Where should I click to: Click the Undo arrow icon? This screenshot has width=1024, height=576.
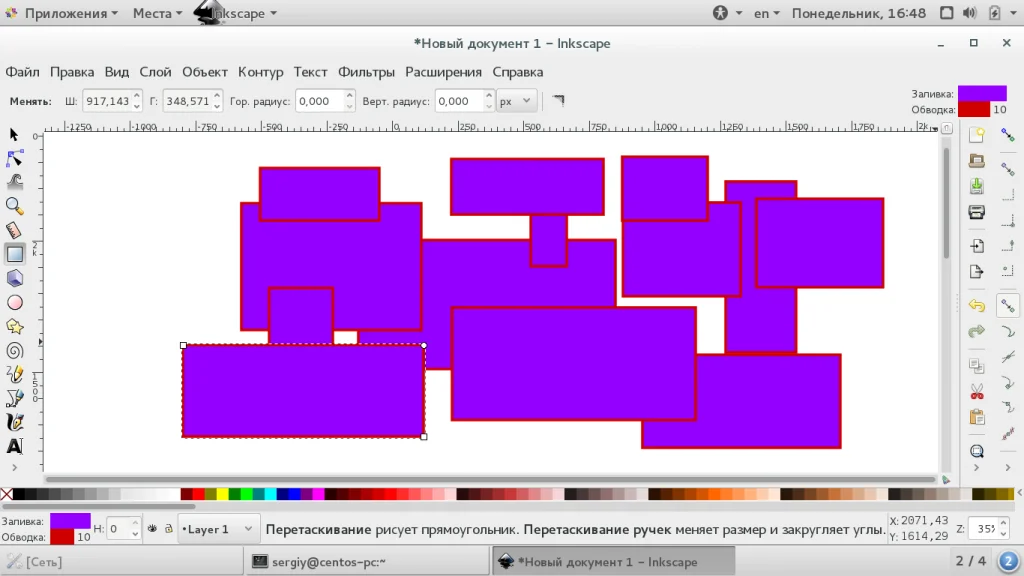976,305
